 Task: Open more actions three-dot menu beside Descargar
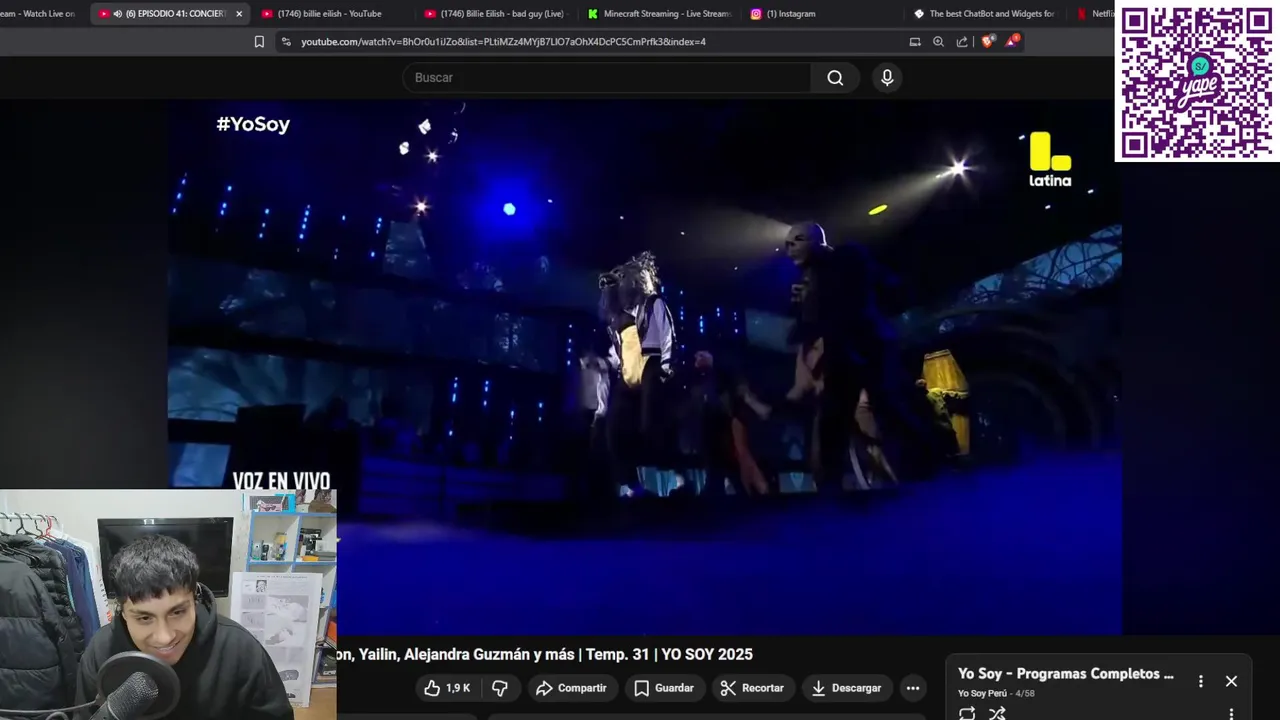pyautogui.click(x=912, y=688)
